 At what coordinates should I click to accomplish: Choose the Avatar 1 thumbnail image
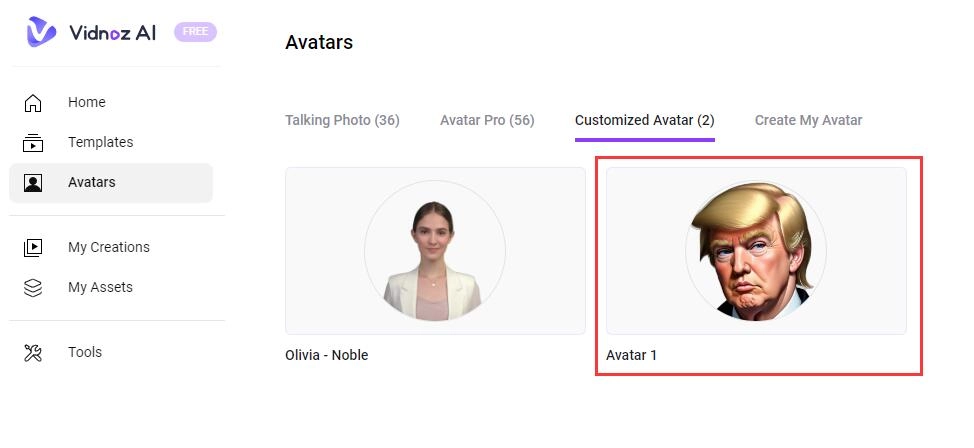[x=756, y=251]
